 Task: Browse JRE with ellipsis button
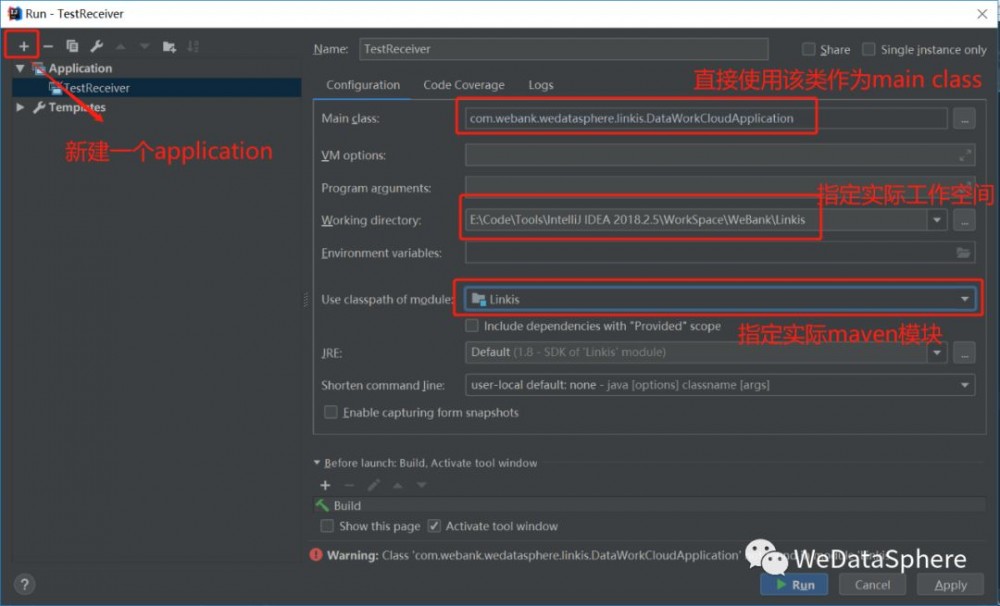(964, 352)
